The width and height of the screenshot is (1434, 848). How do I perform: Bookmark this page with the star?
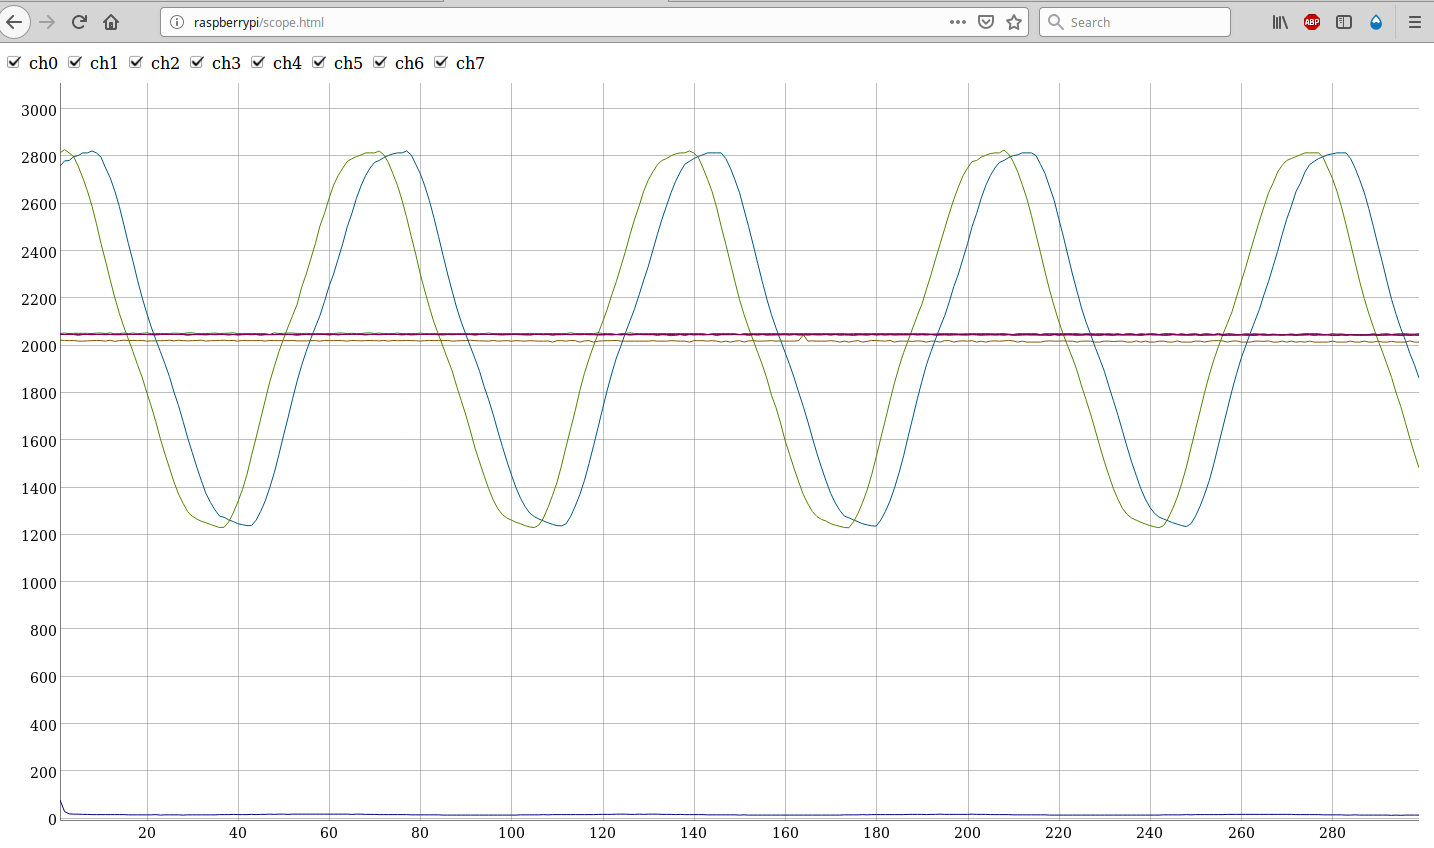[1014, 22]
